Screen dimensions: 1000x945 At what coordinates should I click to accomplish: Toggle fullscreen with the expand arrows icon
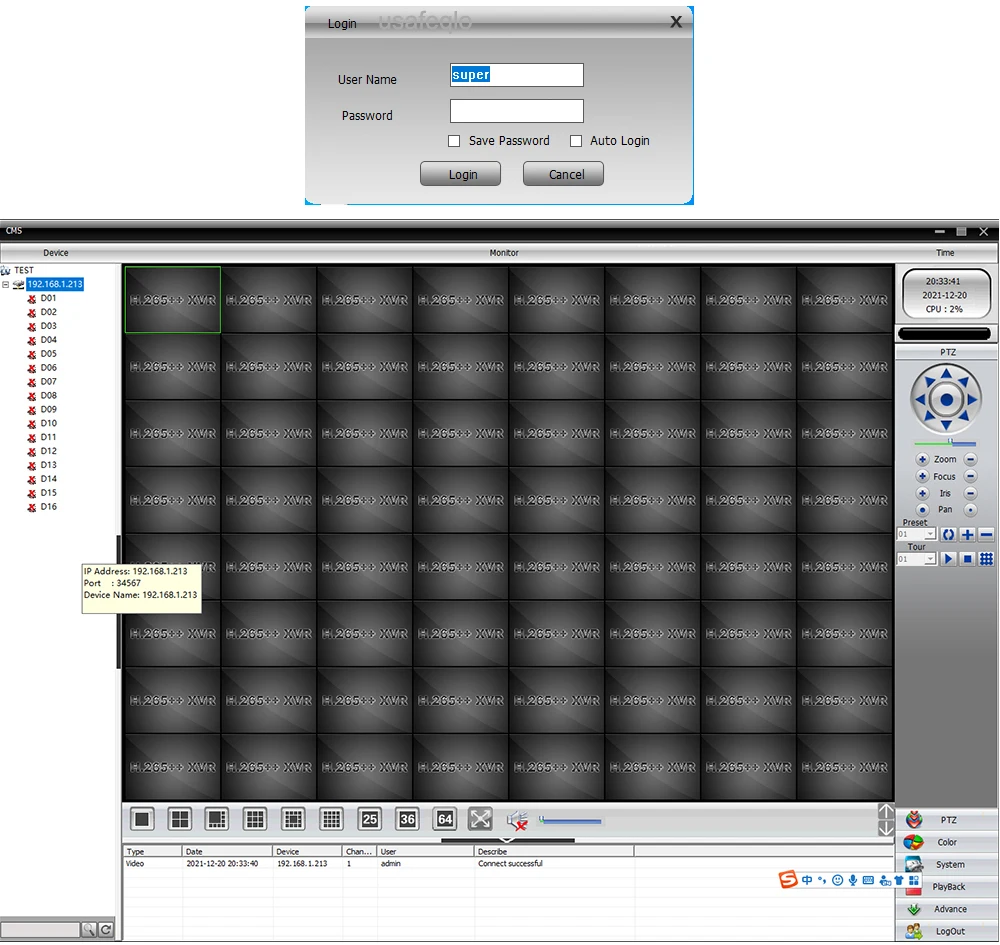pos(480,819)
